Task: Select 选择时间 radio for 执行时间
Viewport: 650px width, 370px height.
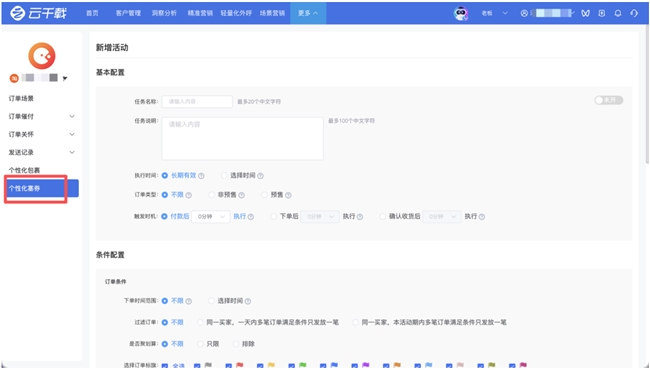Action: point(224,176)
